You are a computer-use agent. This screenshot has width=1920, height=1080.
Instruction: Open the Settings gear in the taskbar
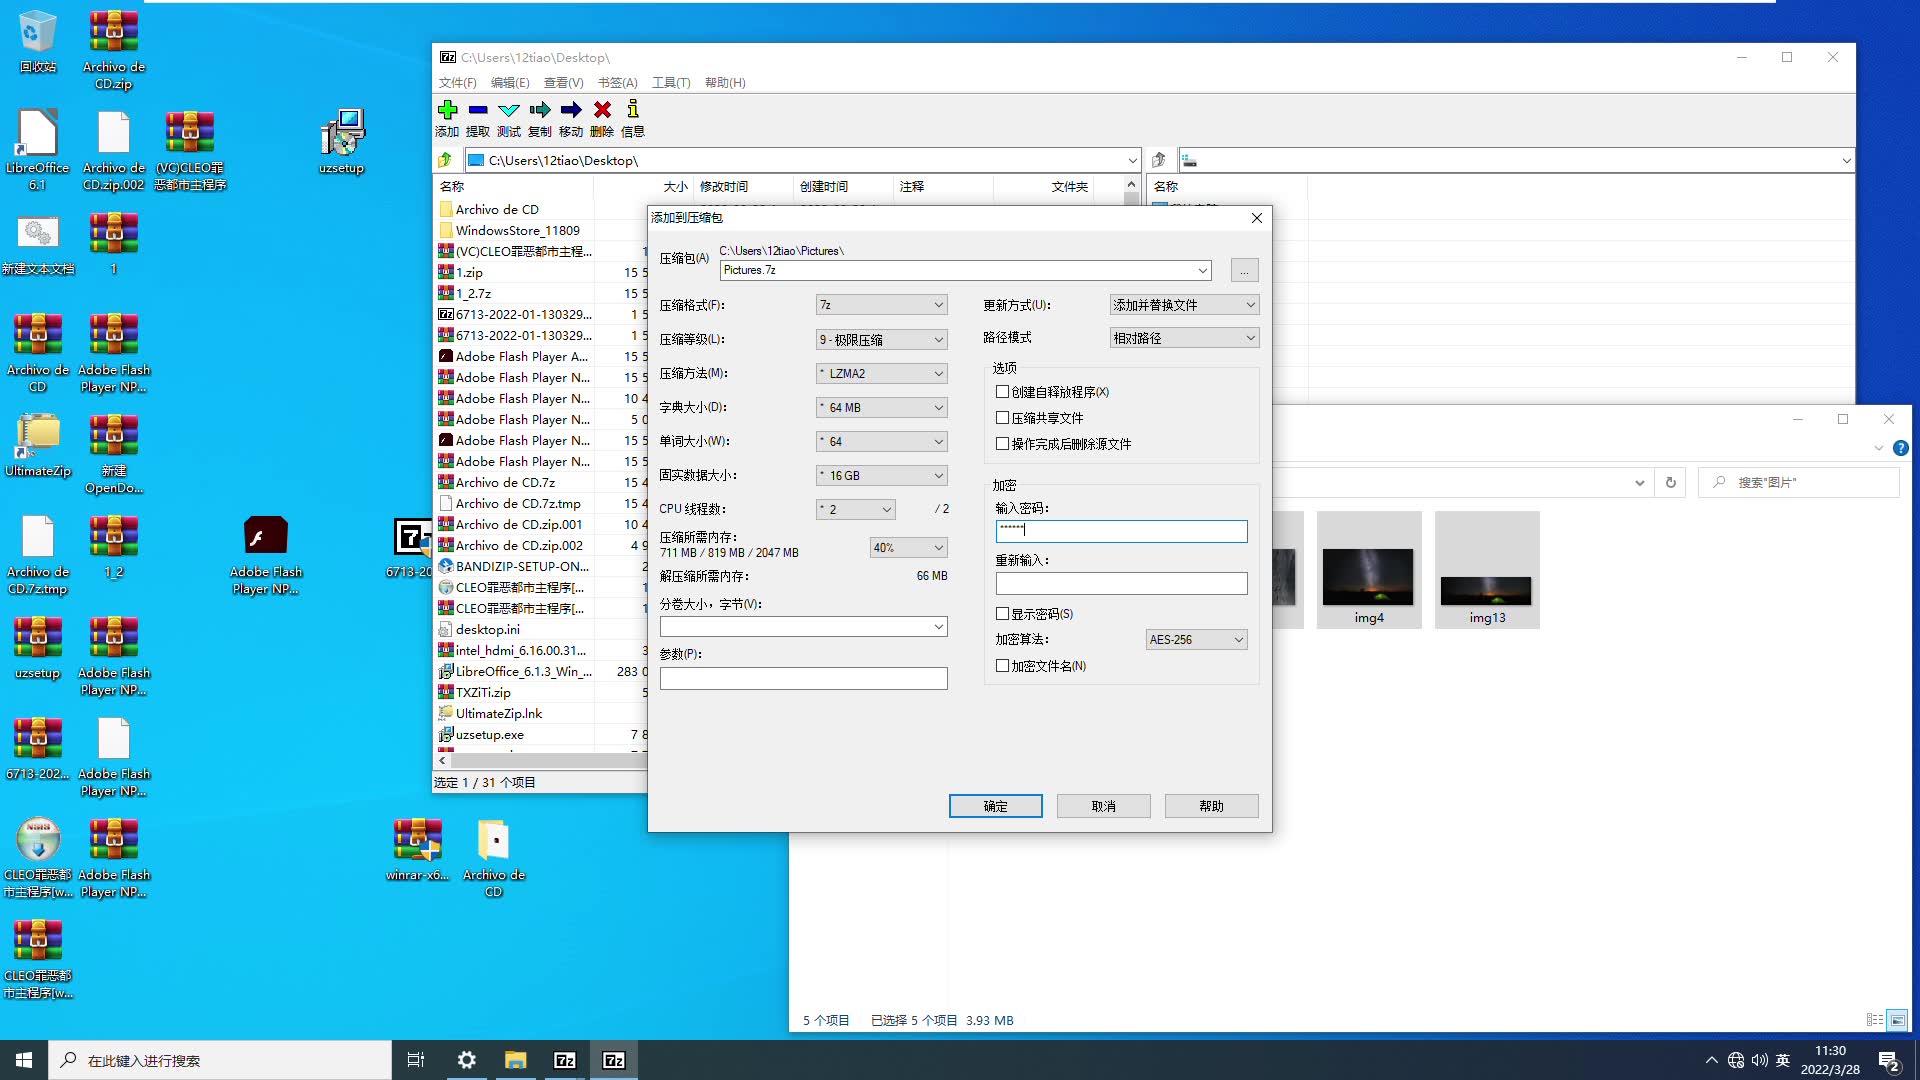pyautogui.click(x=466, y=1060)
